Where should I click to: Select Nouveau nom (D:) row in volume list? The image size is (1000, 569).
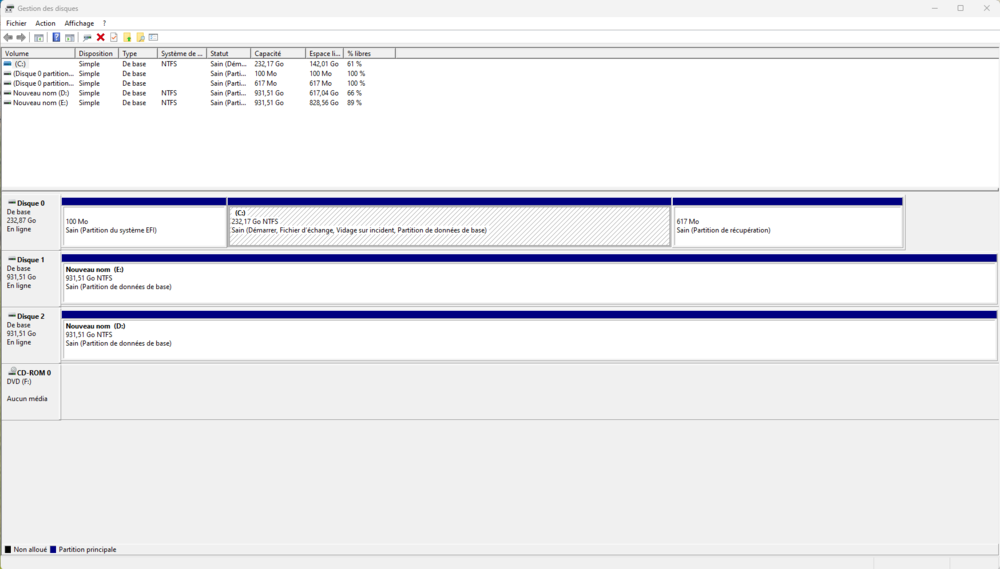coord(40,93)
